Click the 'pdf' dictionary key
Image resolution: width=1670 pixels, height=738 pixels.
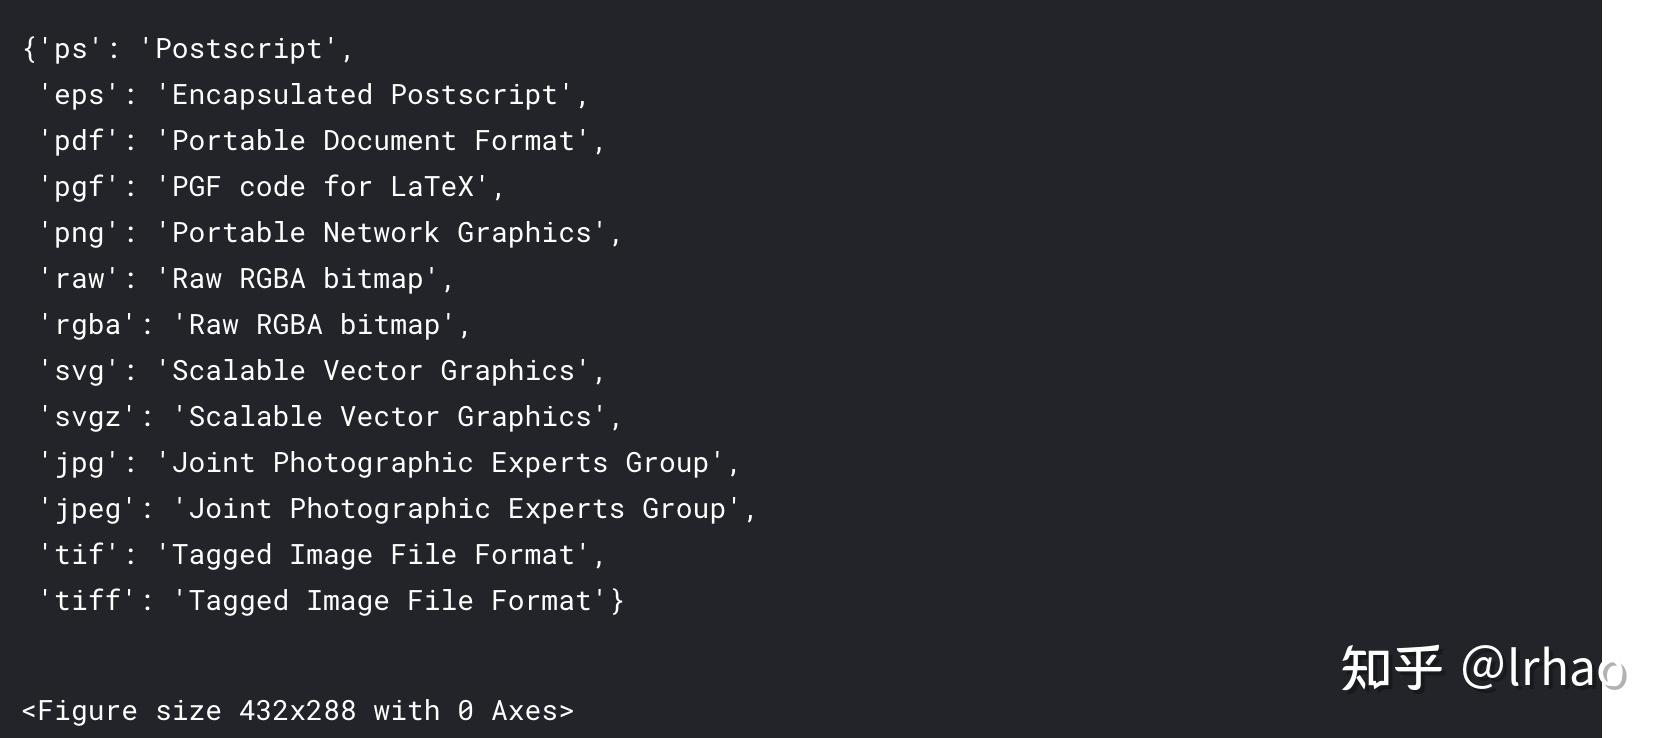pyautogui.click(x=79, y=141)
